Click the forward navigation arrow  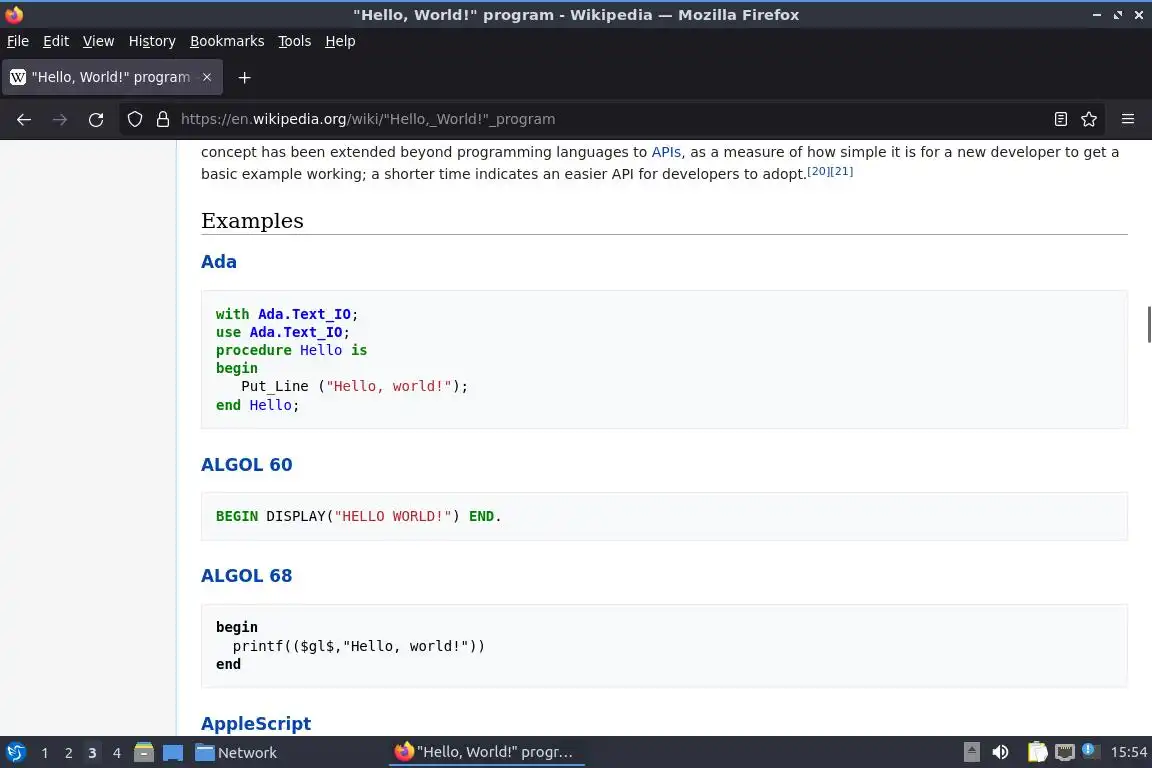[60, 119]
